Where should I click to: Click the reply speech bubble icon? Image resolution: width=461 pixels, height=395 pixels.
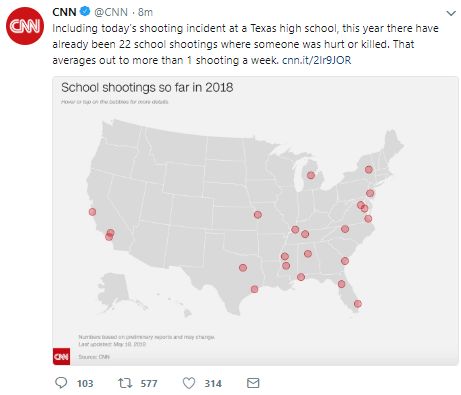click(61, 383)
